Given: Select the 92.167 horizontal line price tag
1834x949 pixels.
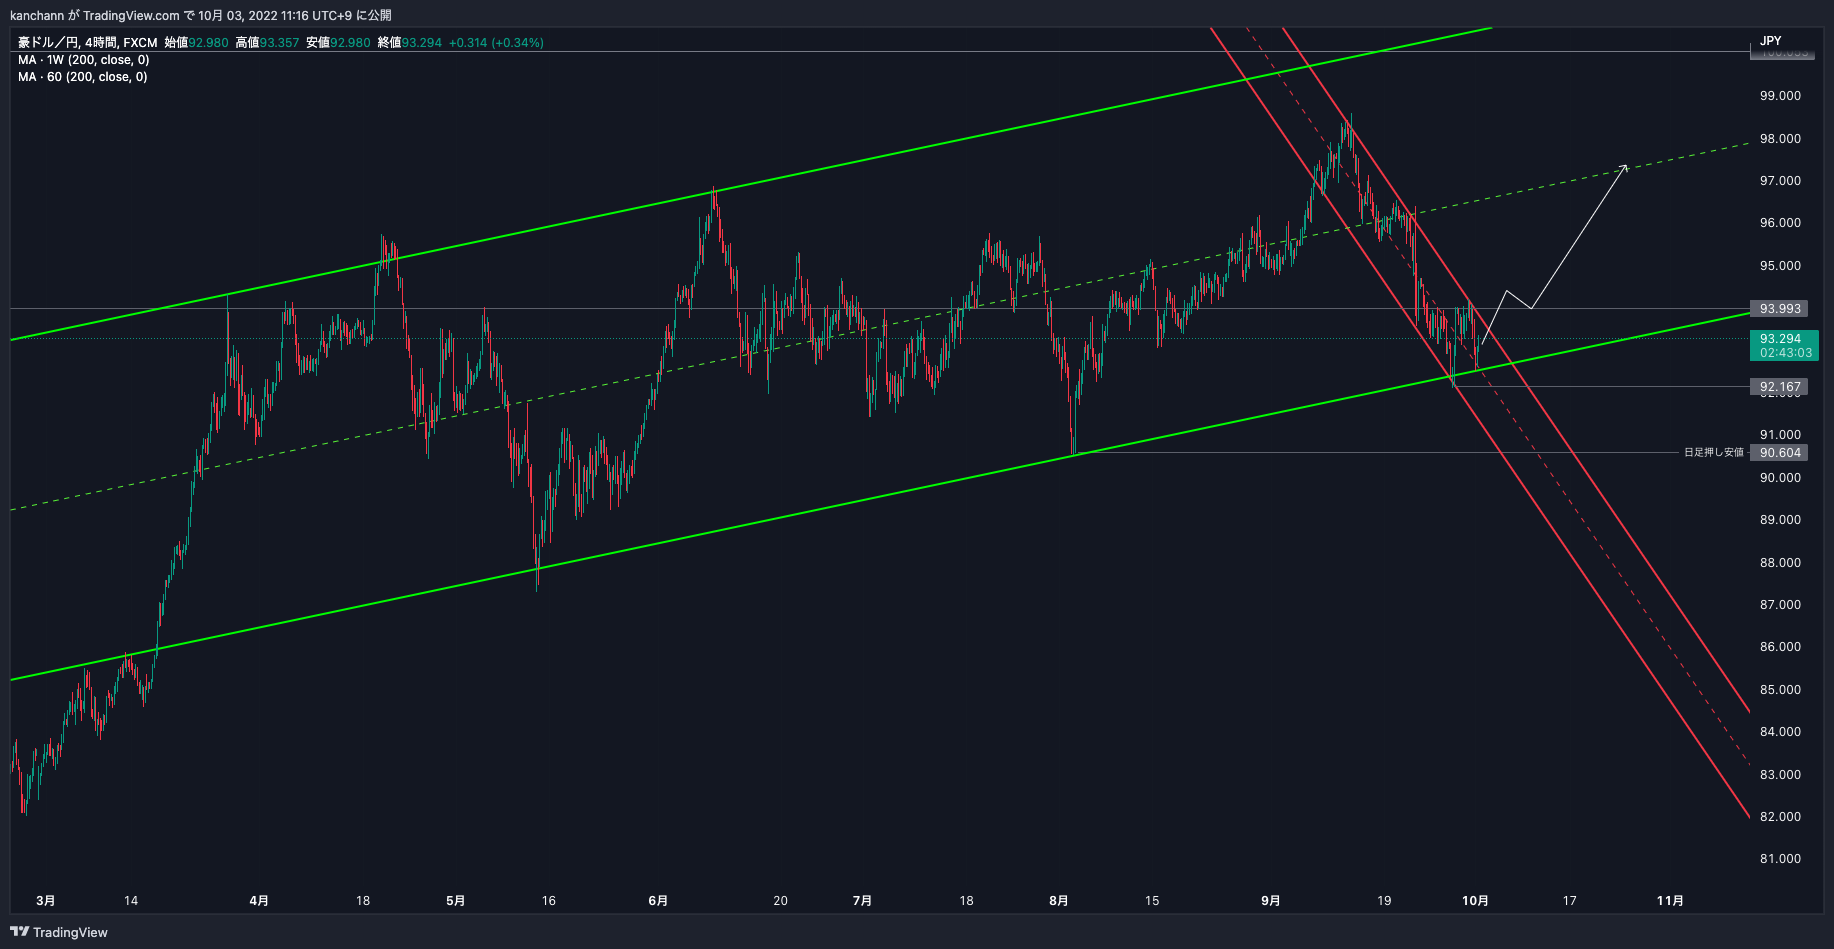Looking at the screenshot, I should coord(1780,387).
